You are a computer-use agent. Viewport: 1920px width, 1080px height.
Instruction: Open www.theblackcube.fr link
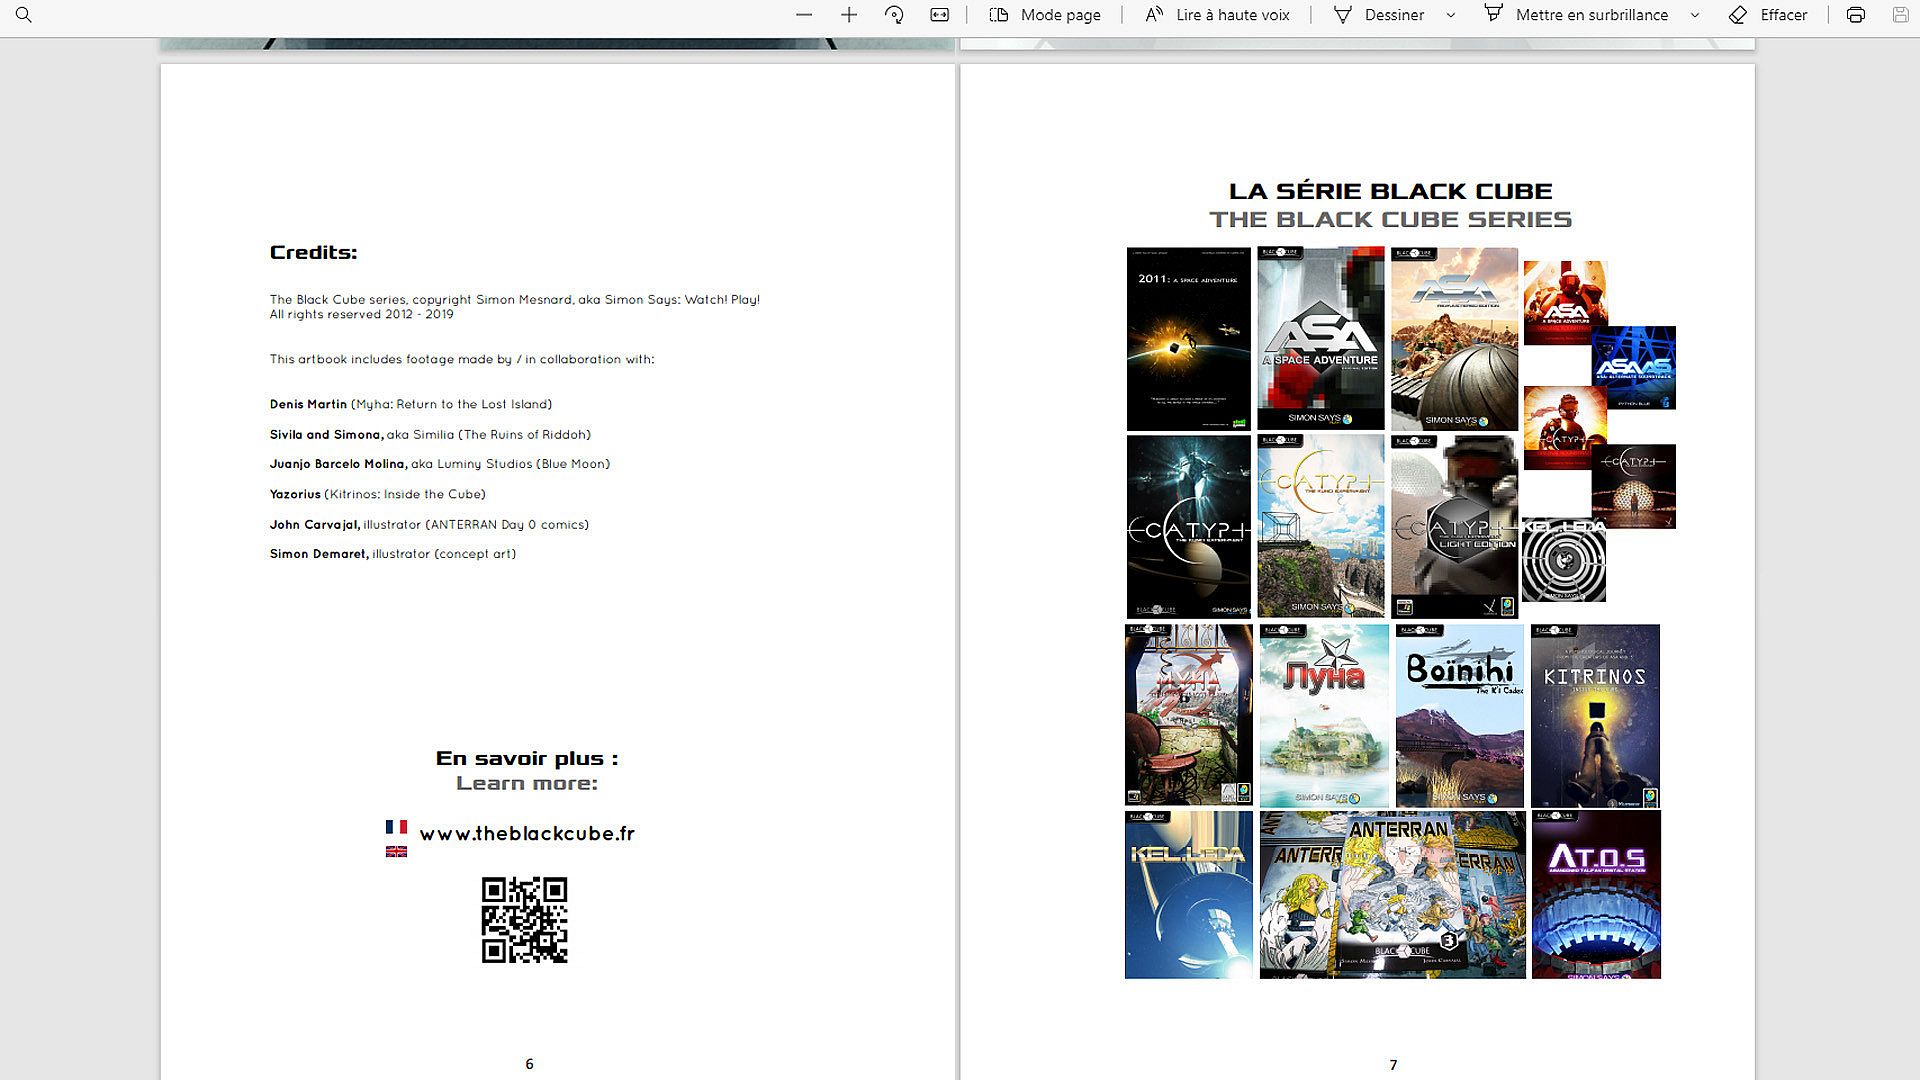527,834
